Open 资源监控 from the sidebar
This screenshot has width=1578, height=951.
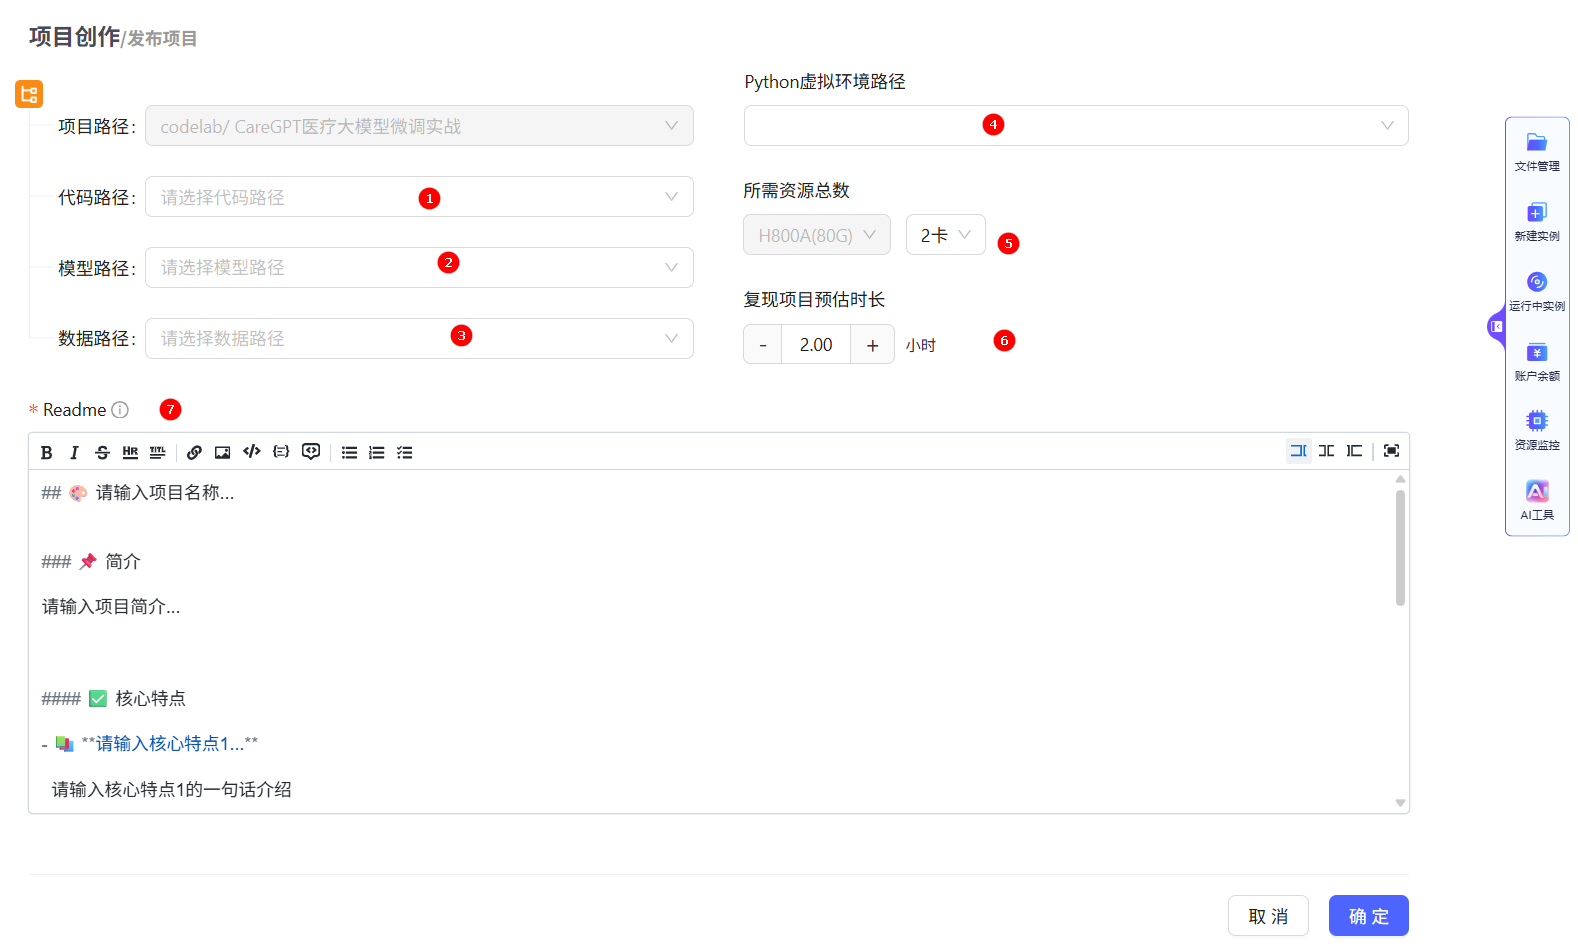tap(1536, 430)
